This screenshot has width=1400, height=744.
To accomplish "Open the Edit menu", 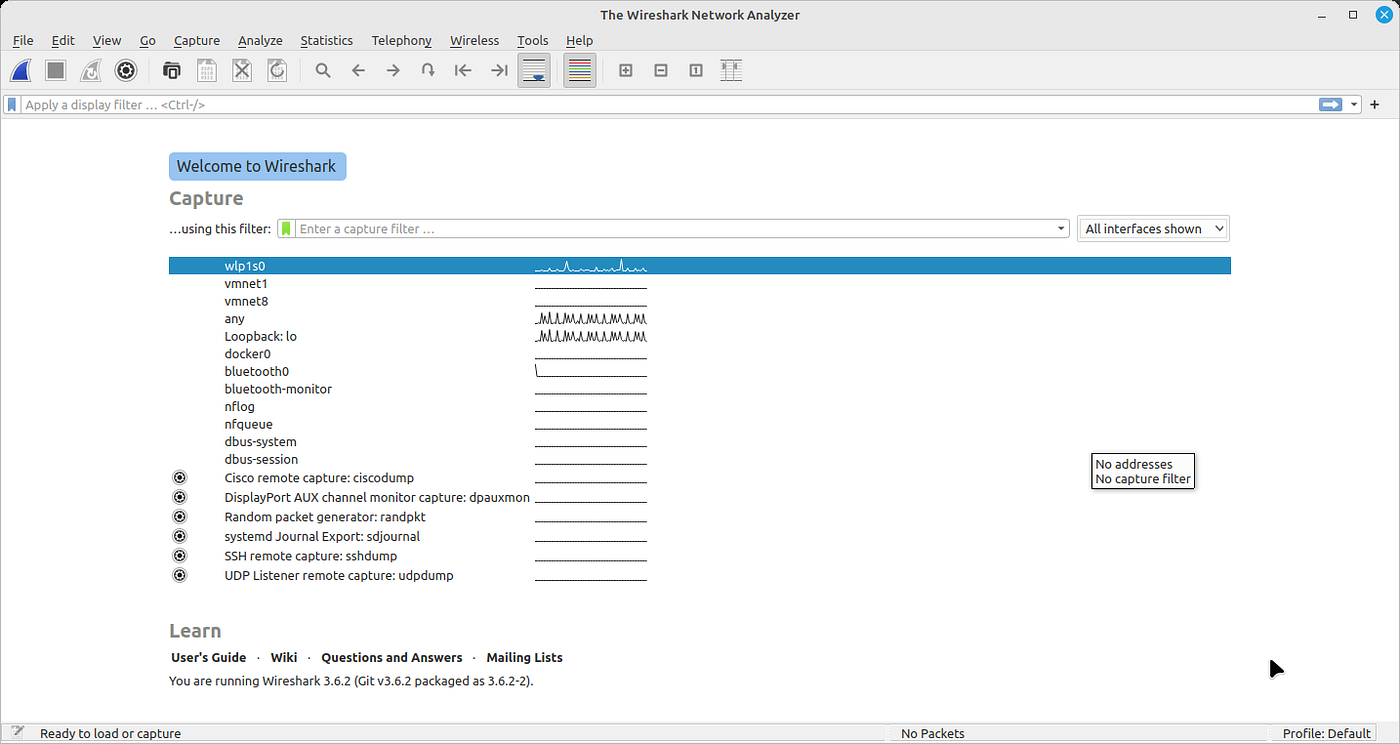I will [63, 40].
